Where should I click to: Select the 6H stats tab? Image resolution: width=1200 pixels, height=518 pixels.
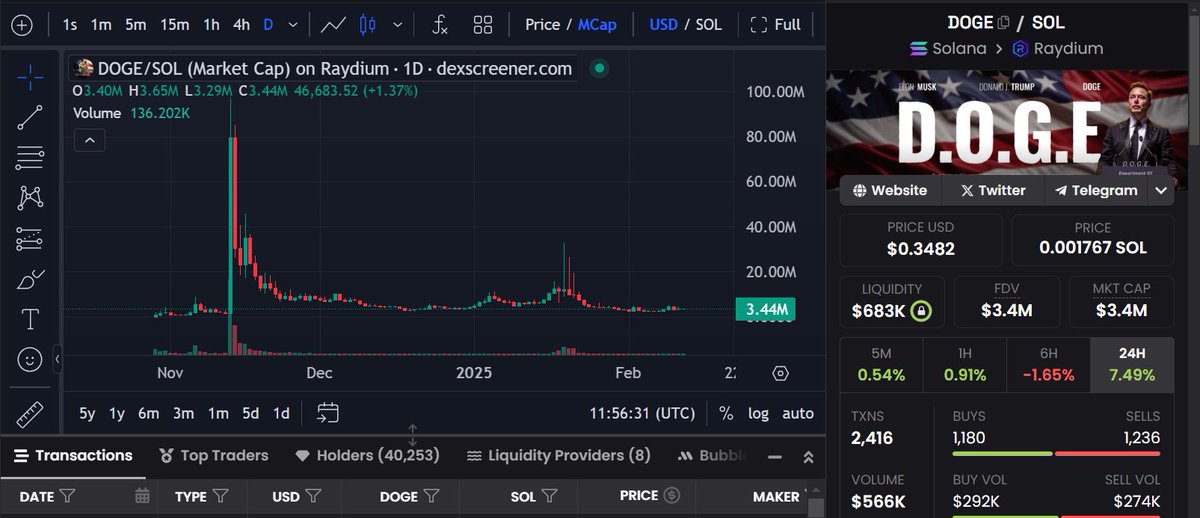[1048, 364]
